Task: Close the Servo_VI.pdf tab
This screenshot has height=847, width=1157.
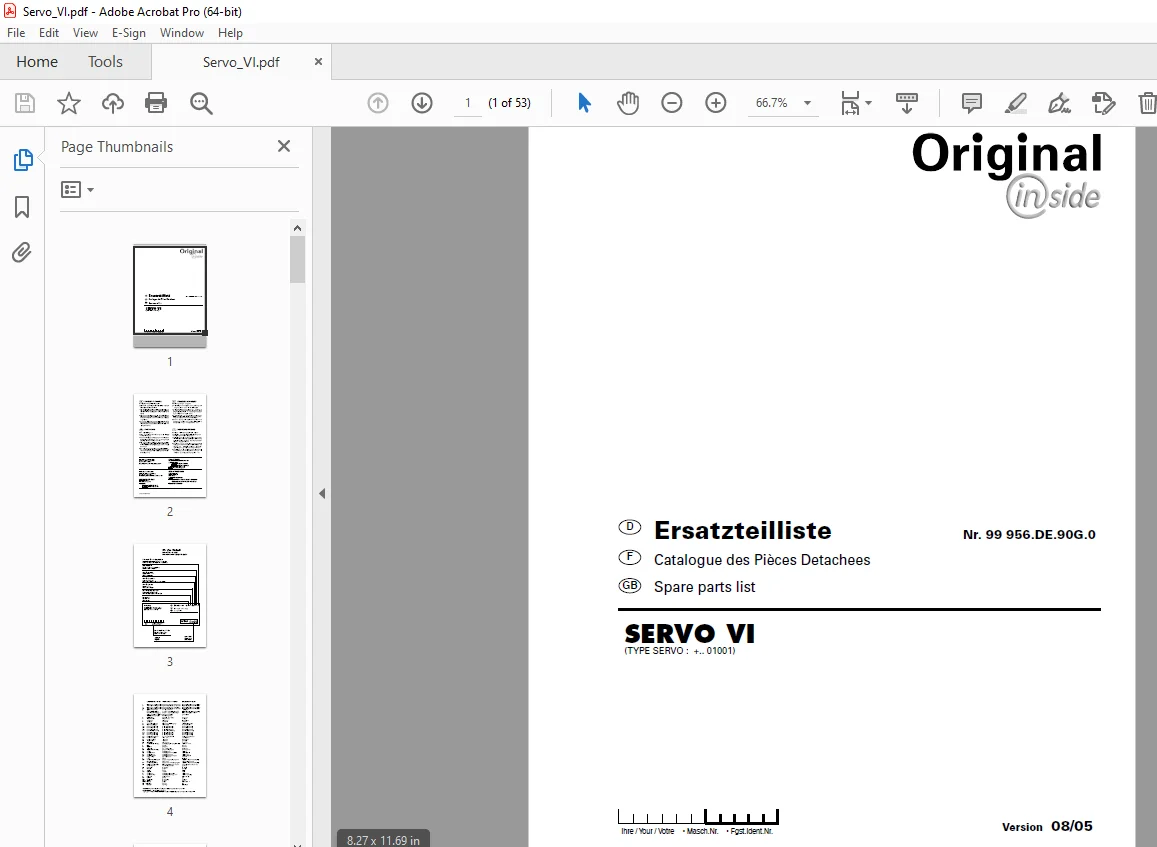Action: coord(318,62)
